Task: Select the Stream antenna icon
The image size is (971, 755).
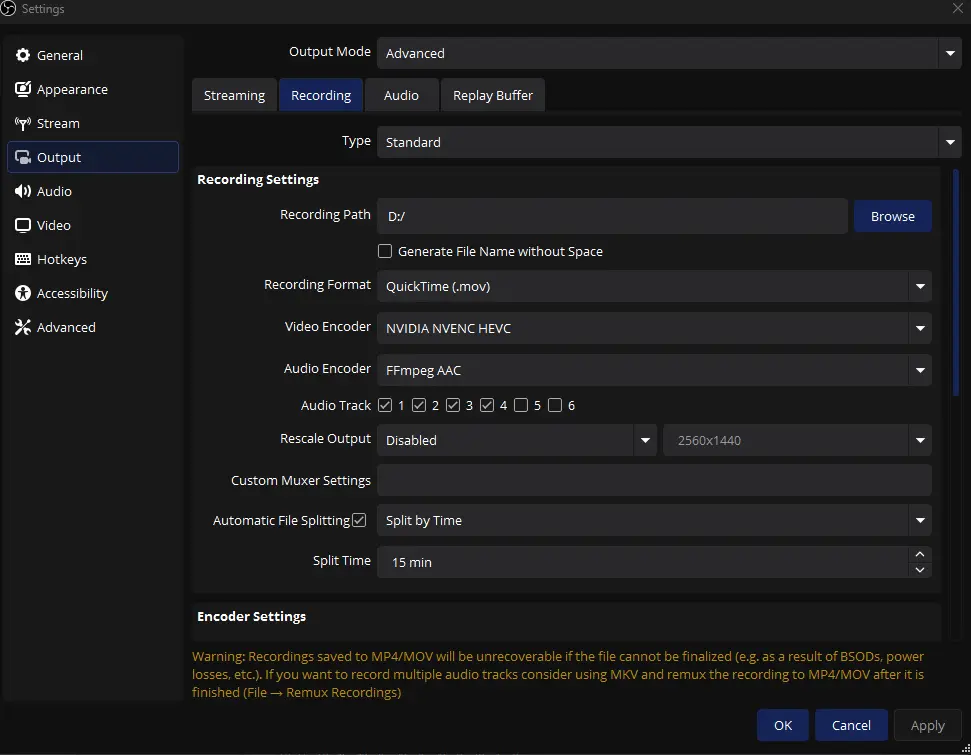Action: coord(23,124)
